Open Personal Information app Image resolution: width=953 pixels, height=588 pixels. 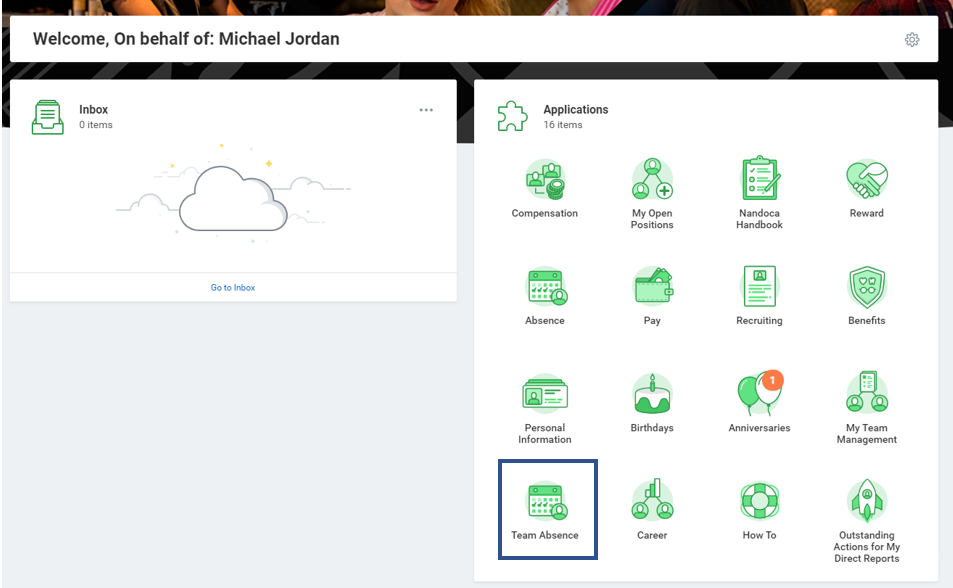(545, 394)
